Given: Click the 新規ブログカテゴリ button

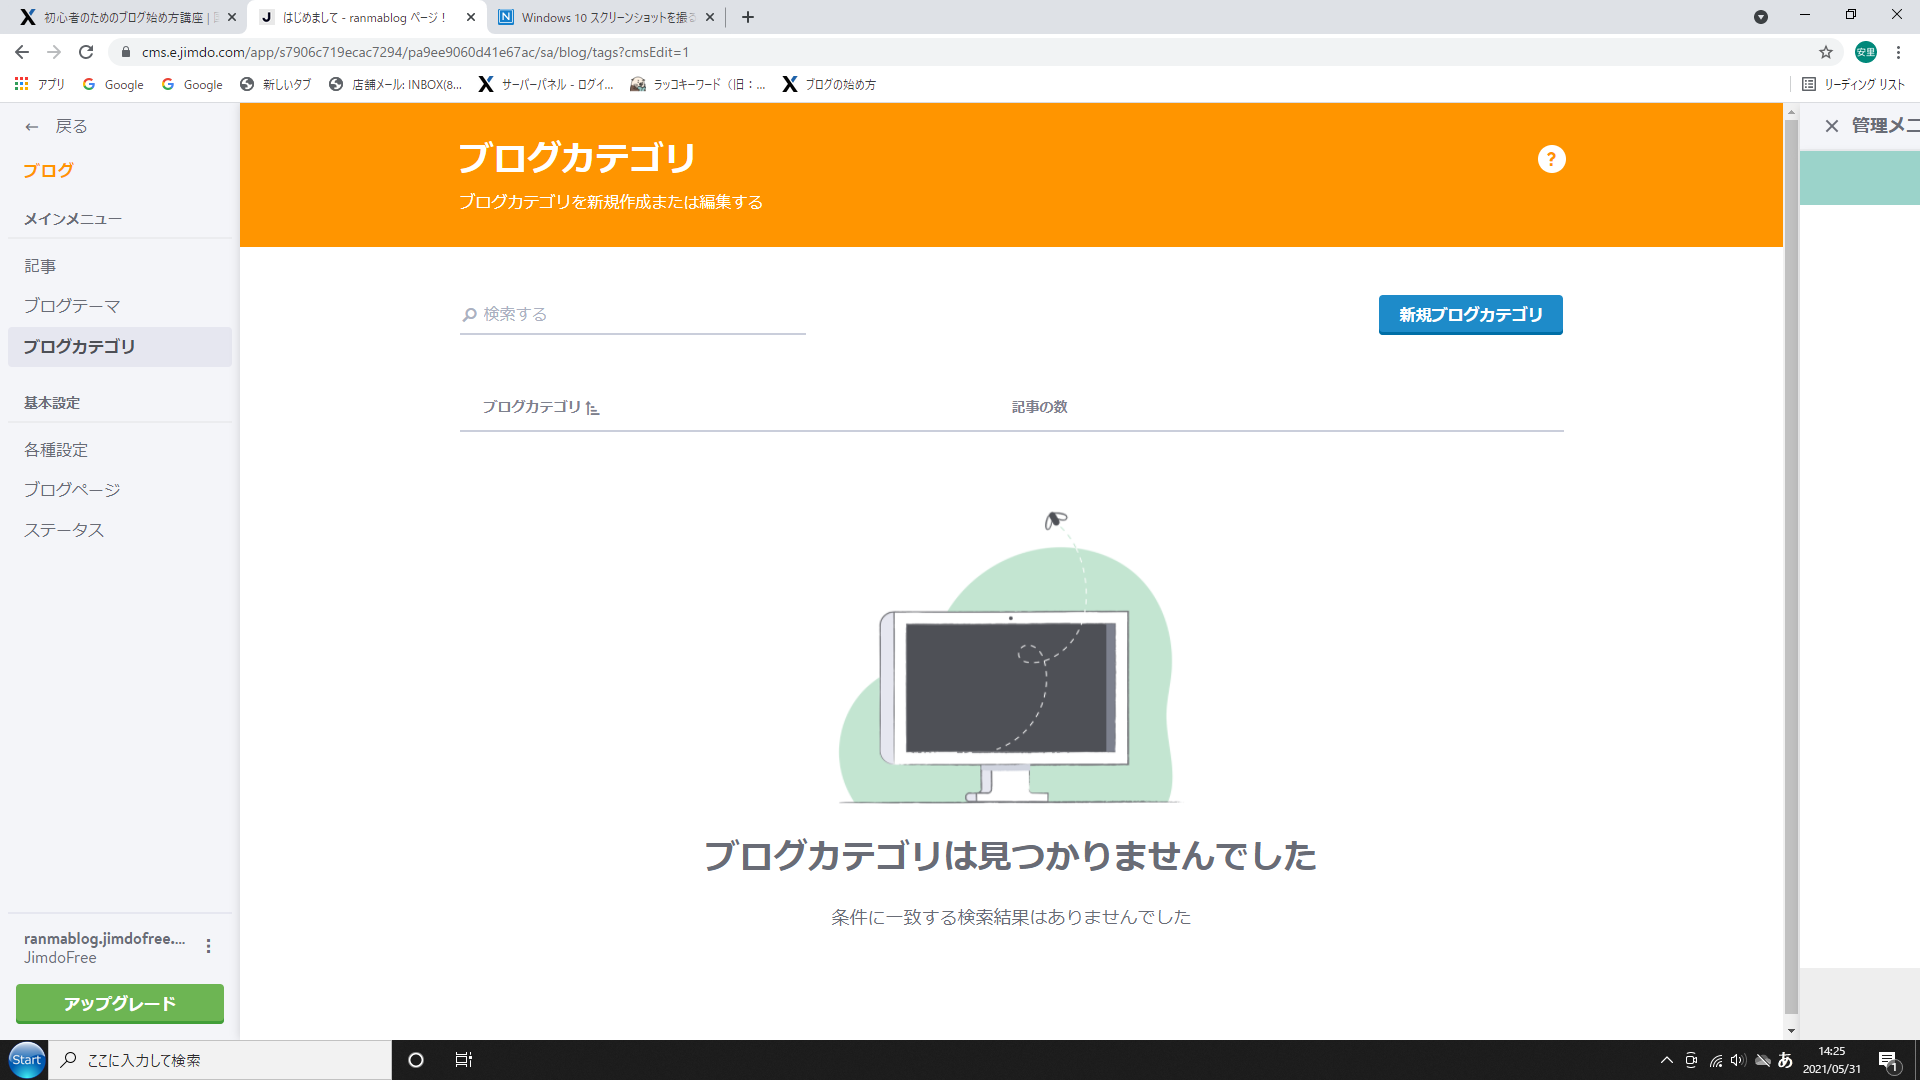Looking at the screenshot, I should point(1470,315).
